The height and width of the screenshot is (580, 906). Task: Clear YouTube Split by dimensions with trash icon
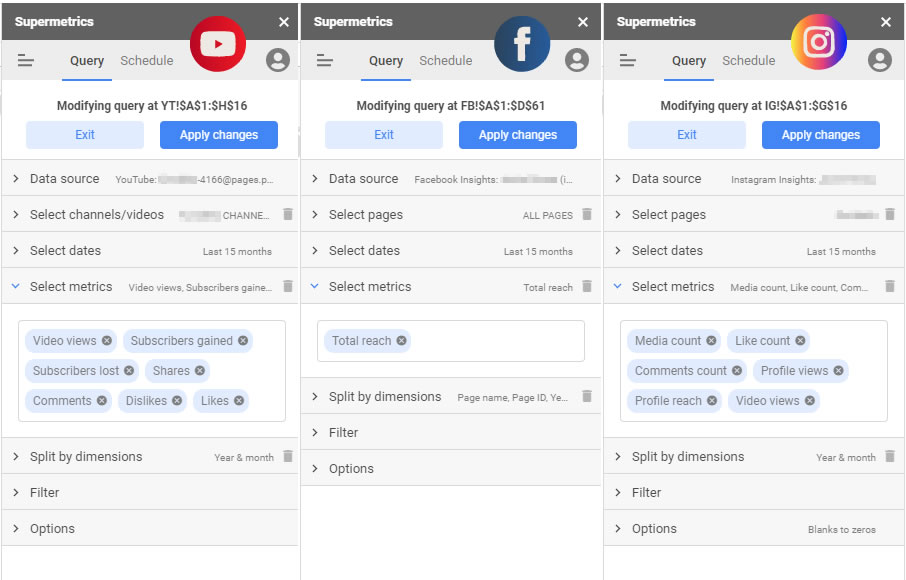coord(288,456)
